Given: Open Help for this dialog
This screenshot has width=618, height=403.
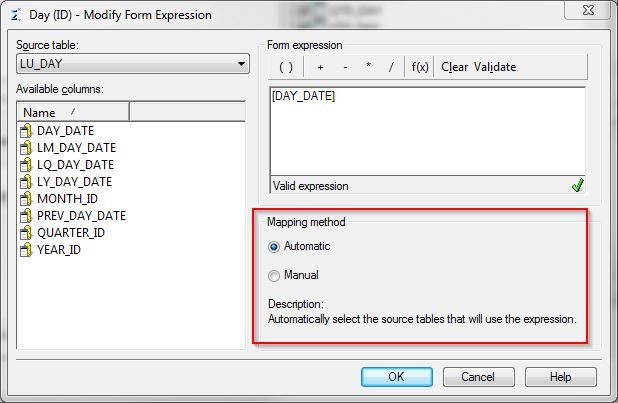Looking at the screenshot, I should [560, 377].
